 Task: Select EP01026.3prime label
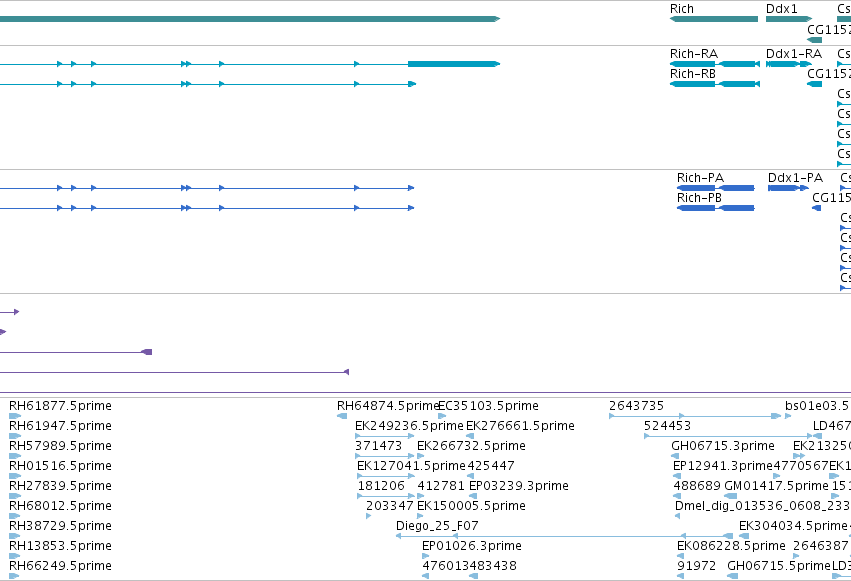472,546
